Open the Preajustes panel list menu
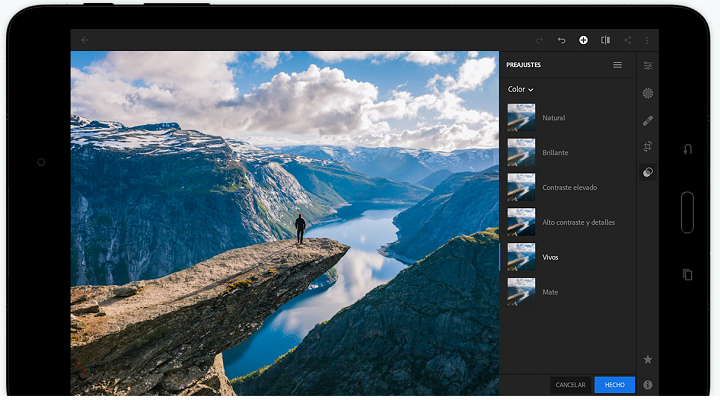Screen dimensions: 720x400 tap(618, 65)
